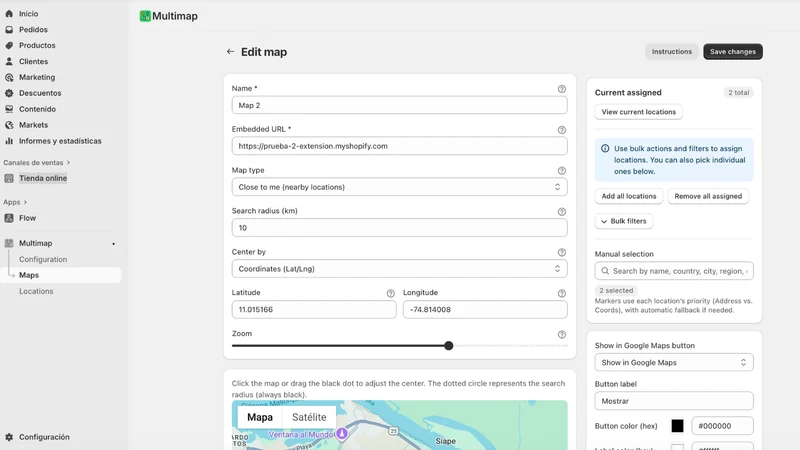This screenshot has height=450, width=800.
Task: Click the Save changes button
Action: click(733, 52)
